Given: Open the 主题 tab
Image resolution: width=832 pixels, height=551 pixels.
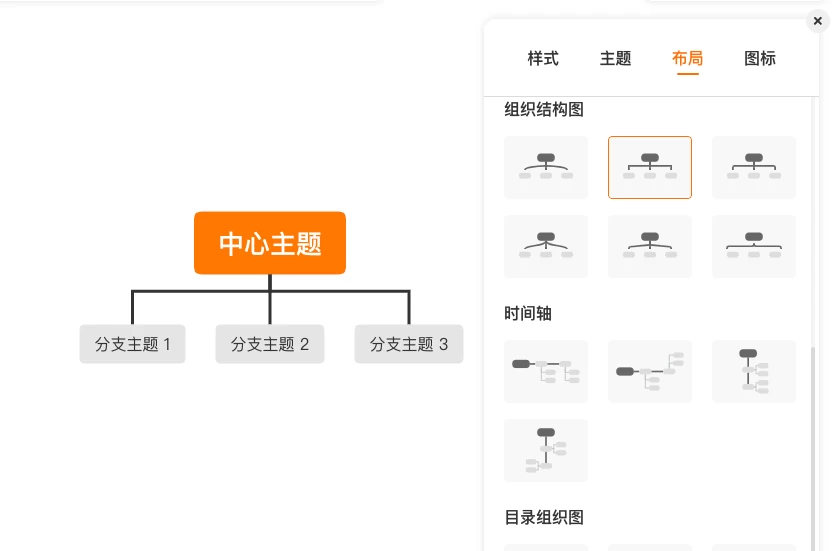Looking at the screenshot, I should coord(616,58).
